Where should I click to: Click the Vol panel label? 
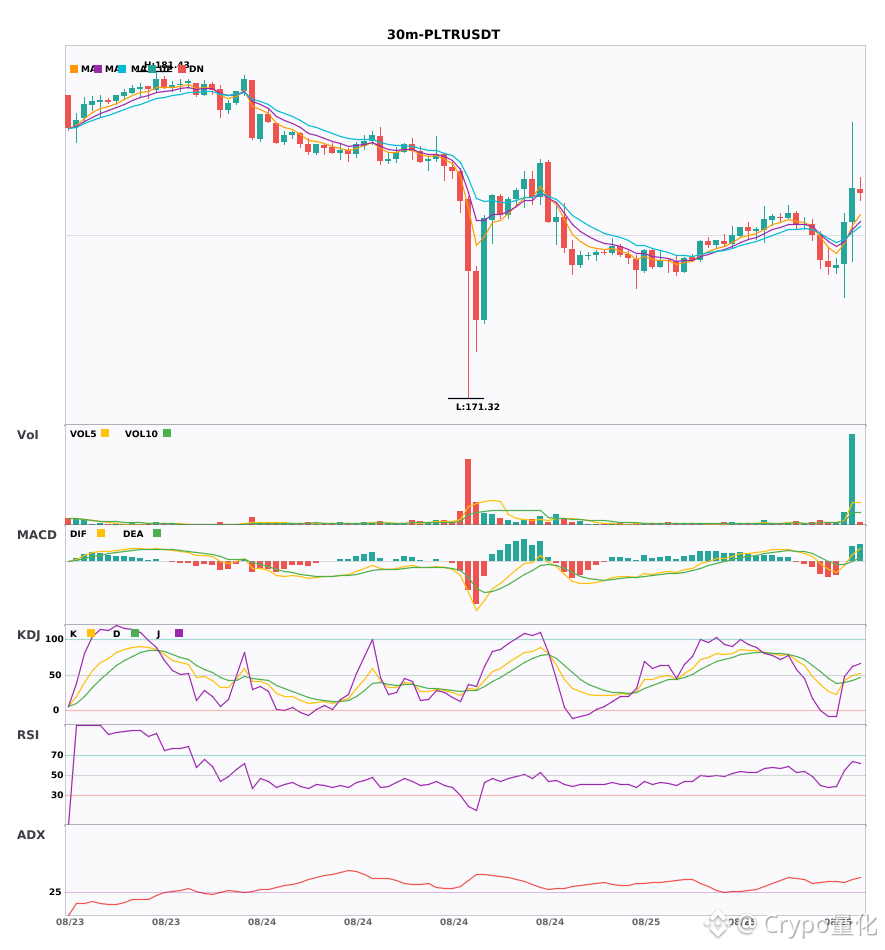(27, 435)
